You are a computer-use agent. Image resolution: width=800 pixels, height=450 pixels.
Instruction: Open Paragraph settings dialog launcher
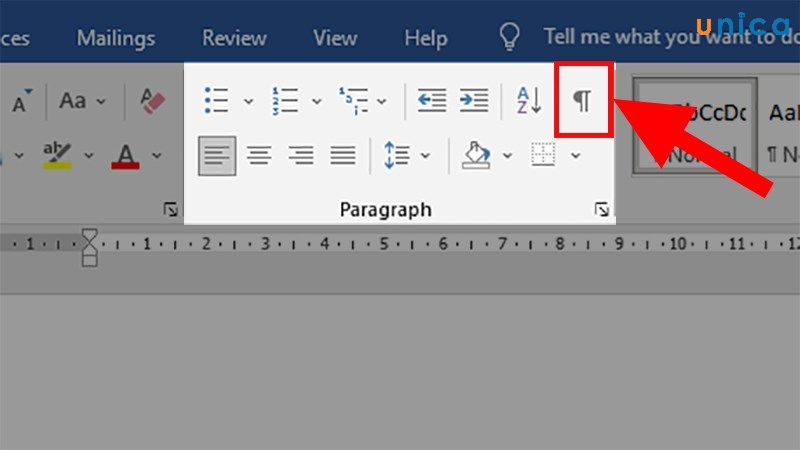tap(601, 209)
